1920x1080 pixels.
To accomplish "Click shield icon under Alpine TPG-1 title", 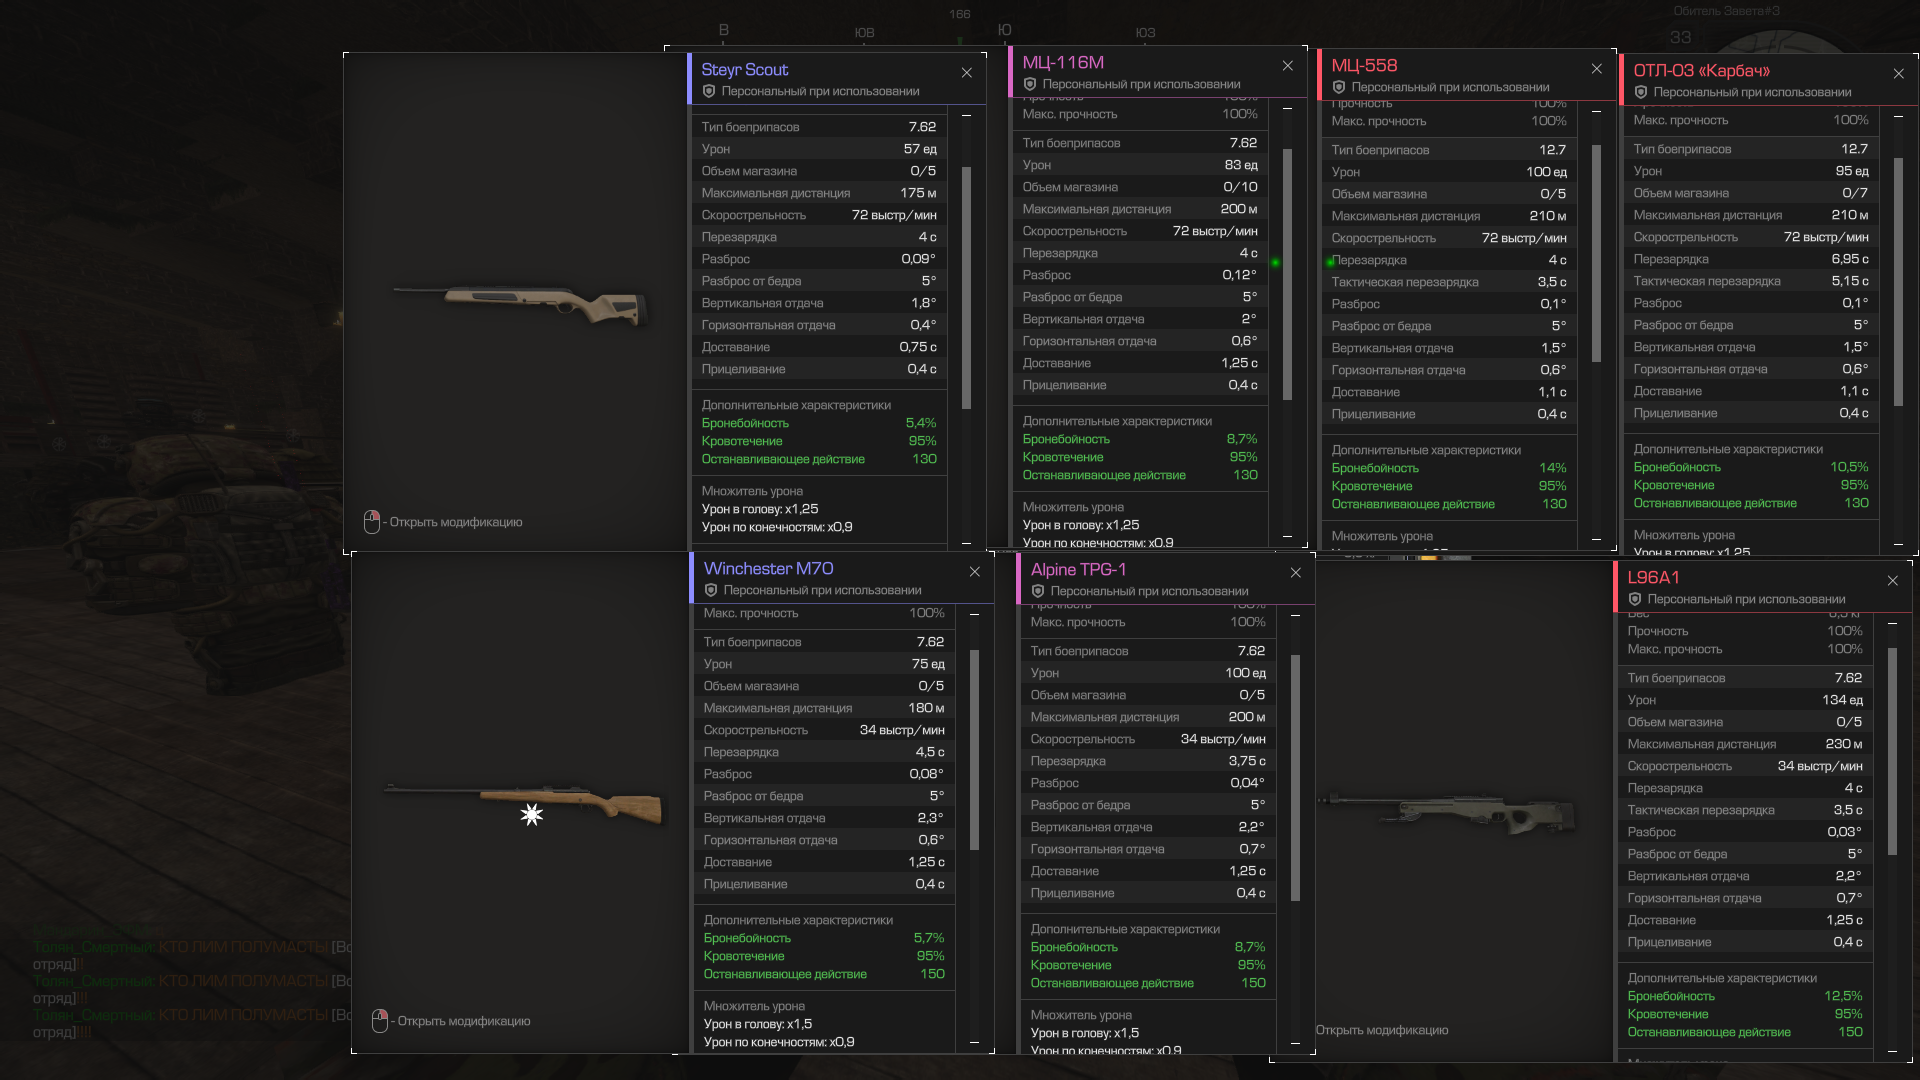I will (x=1038, y=591).
